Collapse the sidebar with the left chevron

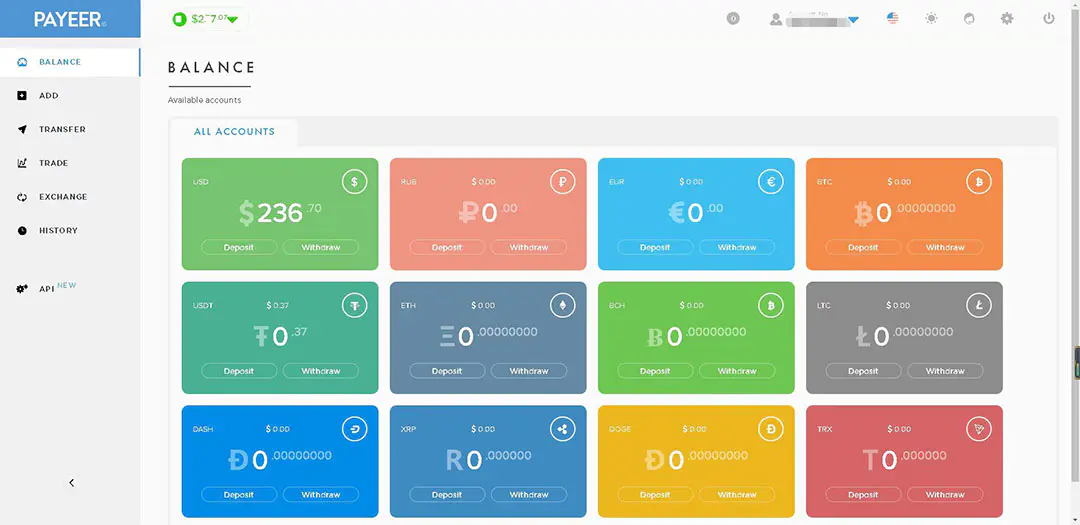pyautogui.click(x=71, y=483)
